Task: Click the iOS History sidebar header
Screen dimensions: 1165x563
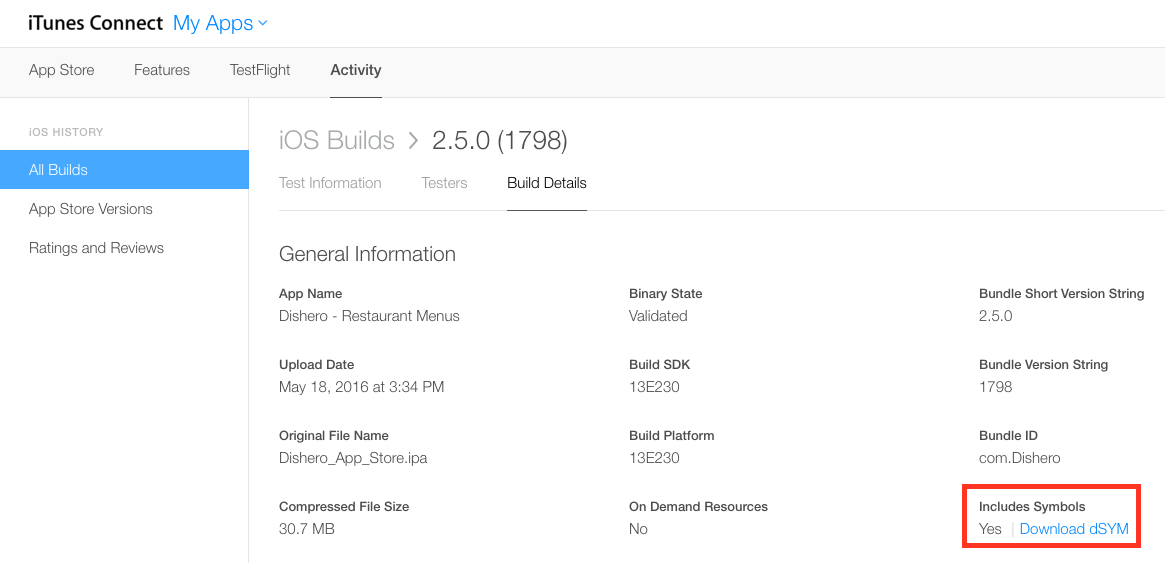Action: pos(66,132)
